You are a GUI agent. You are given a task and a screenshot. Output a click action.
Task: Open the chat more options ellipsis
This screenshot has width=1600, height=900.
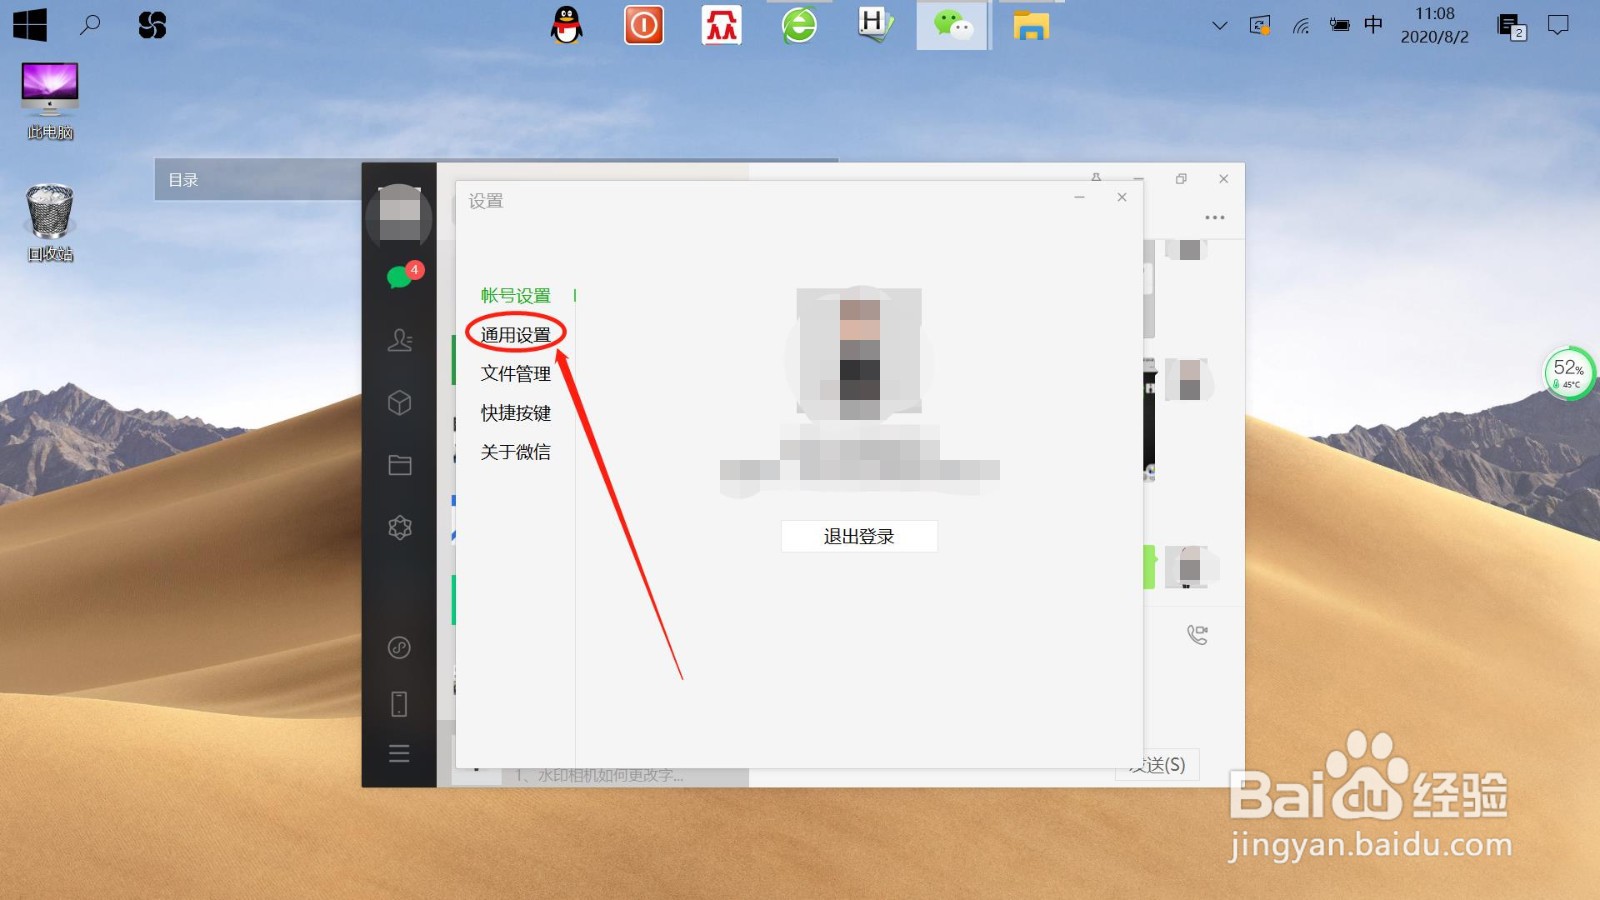[x=1215, y=217]
